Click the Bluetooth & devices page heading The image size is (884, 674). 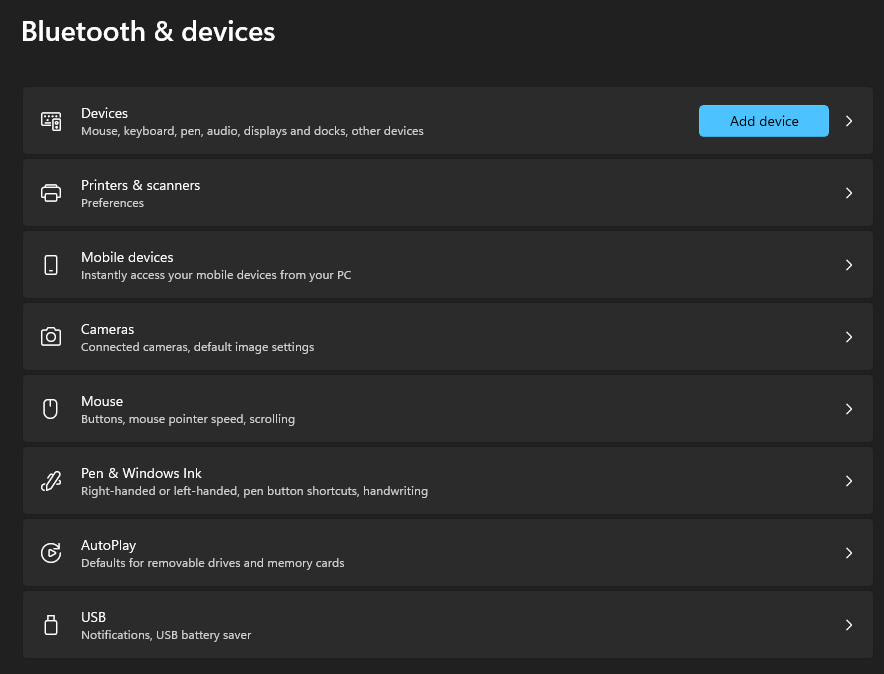coord(148,32)
